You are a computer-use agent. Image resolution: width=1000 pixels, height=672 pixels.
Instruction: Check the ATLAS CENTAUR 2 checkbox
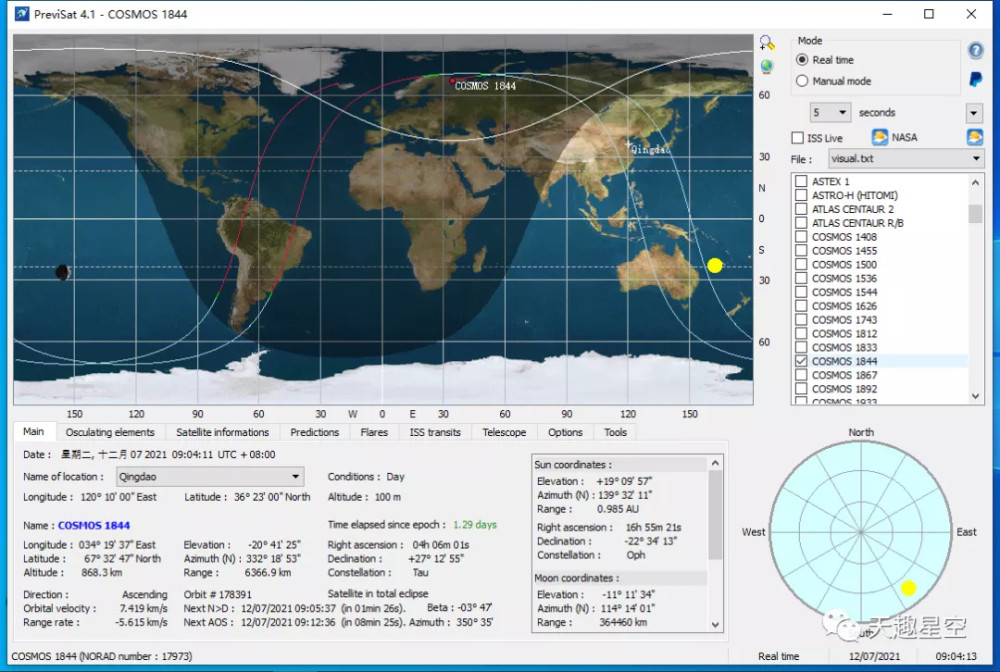click(x=801, y=209)
